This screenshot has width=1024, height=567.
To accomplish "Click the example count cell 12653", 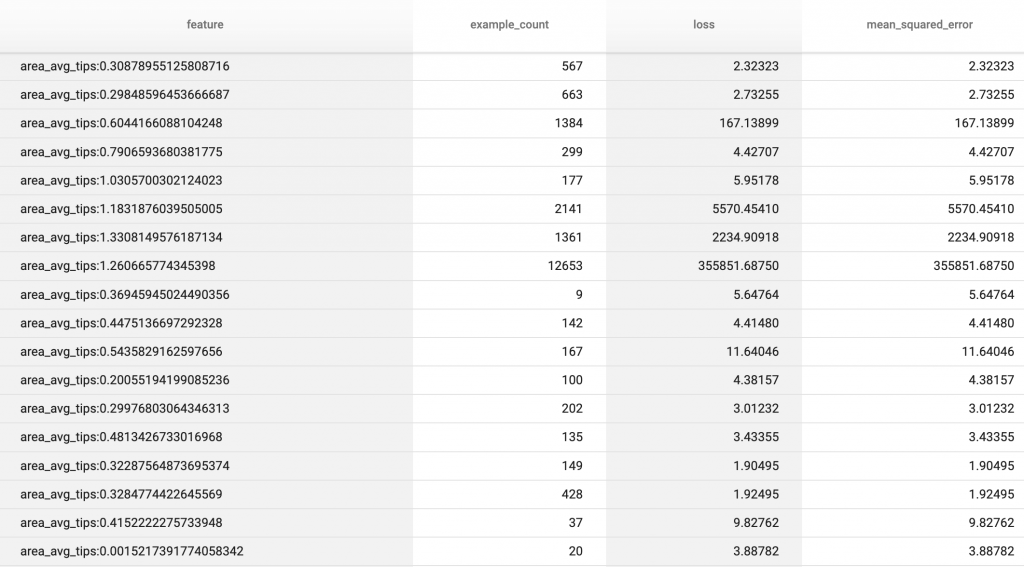I will [565, 266].
